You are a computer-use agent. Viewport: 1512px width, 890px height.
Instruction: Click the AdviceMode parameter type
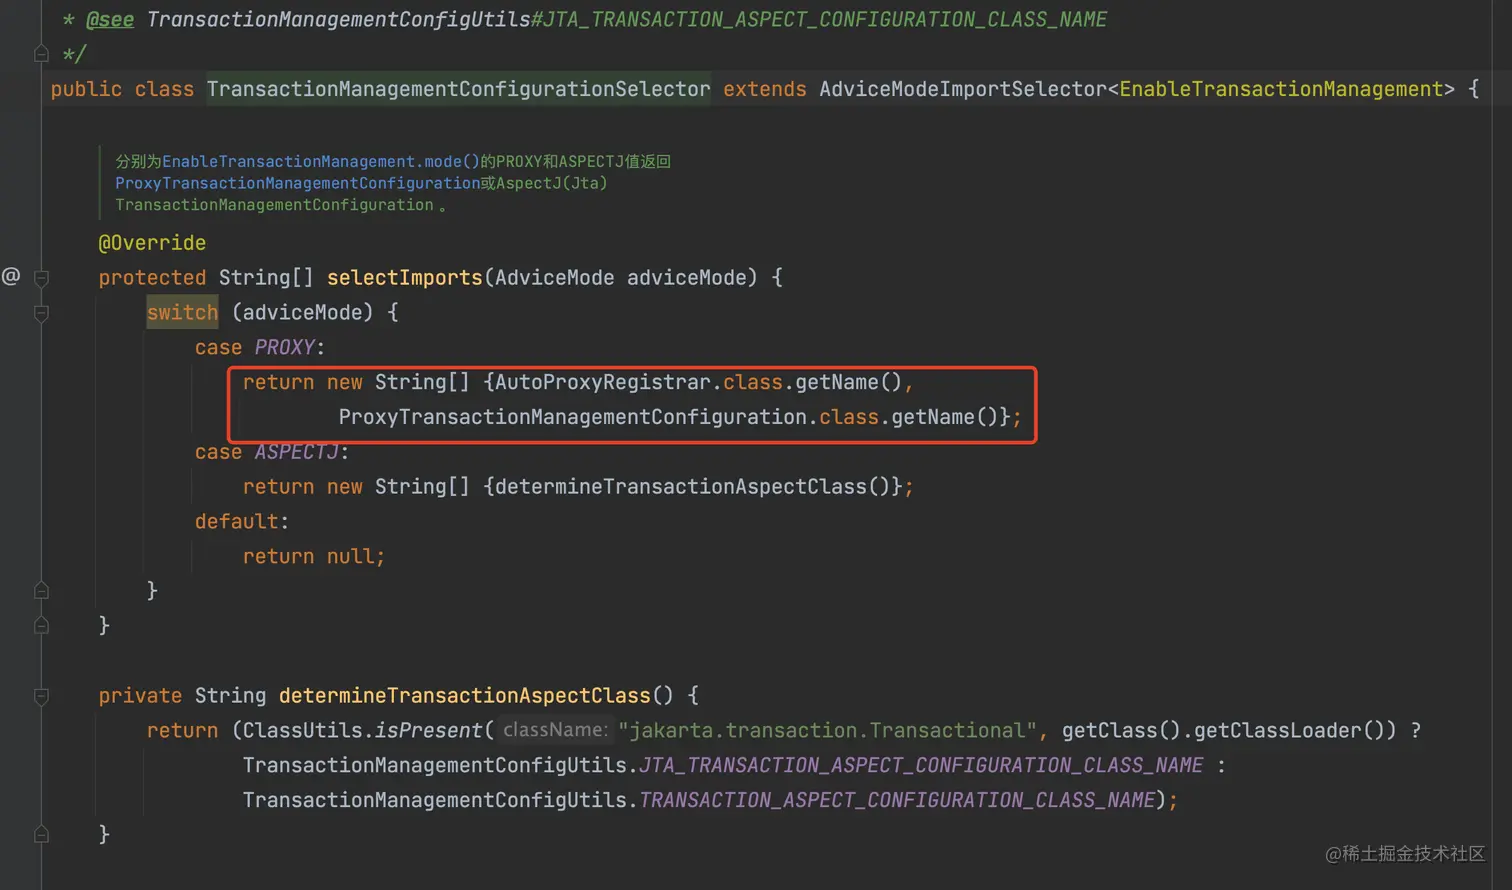554,277
